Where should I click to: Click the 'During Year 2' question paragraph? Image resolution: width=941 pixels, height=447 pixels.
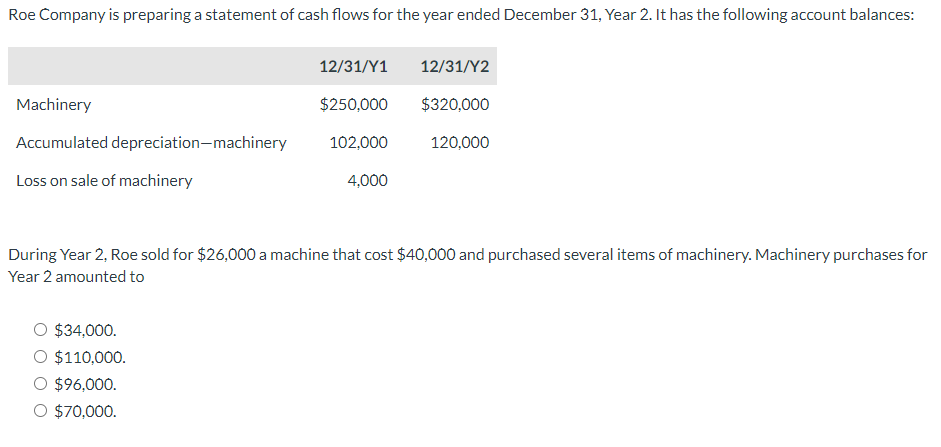467,266
